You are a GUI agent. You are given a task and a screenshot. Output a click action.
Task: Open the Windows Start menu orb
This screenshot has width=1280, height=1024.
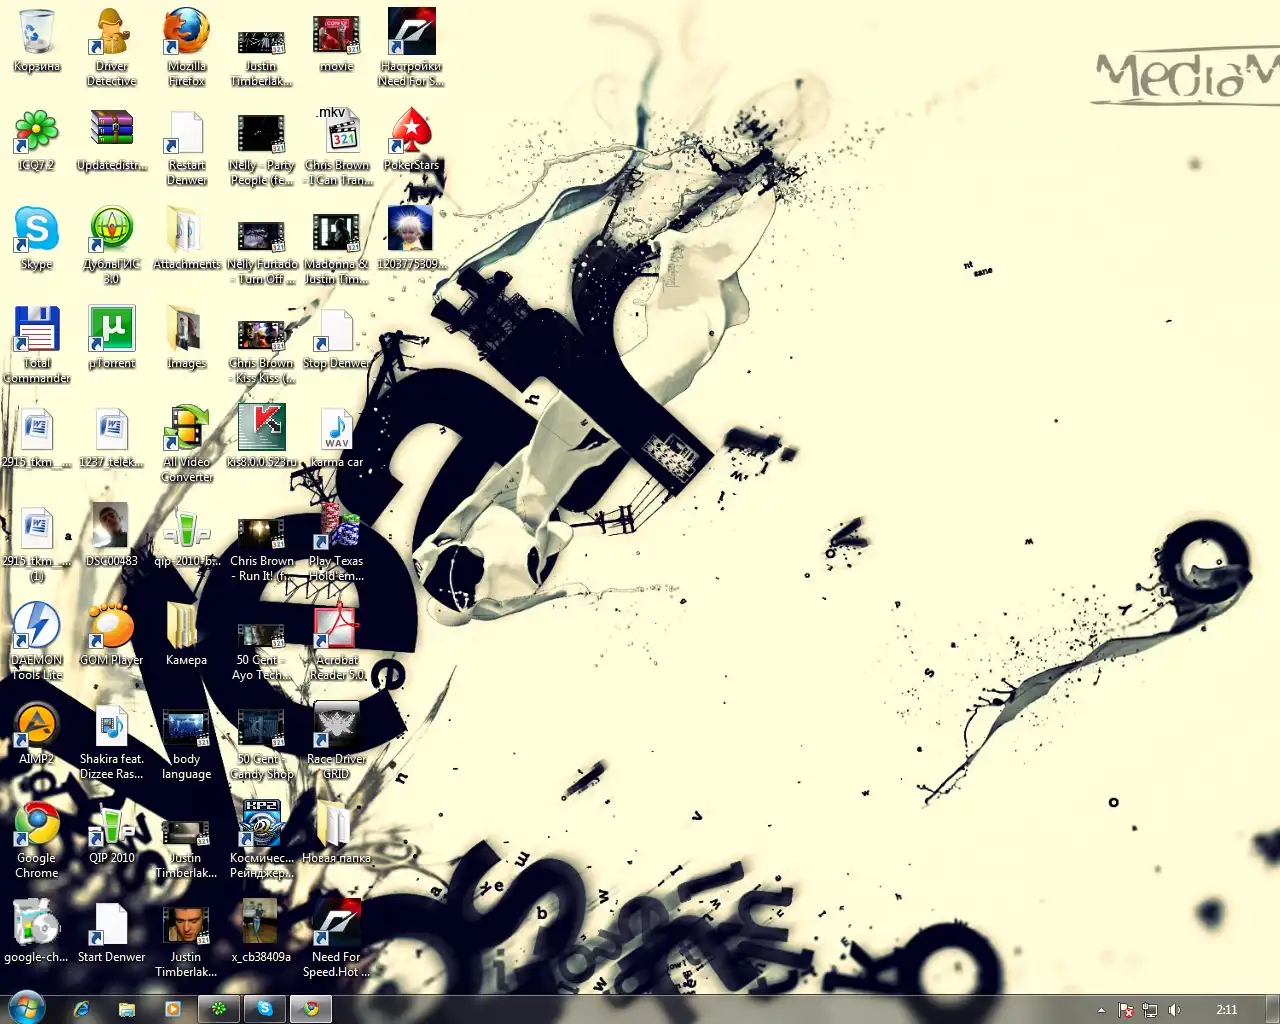point(27,1008)
